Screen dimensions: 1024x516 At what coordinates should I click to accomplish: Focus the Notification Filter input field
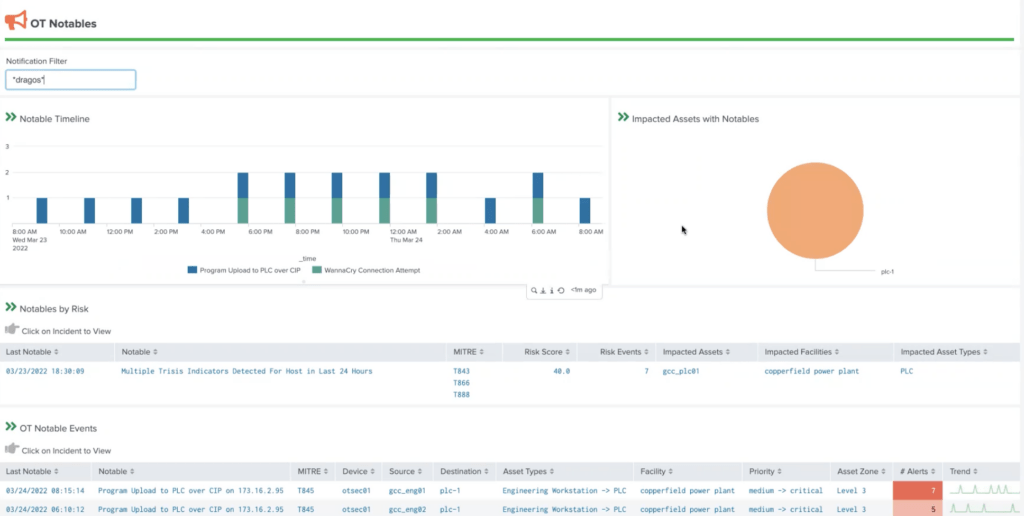click(71, 80)
